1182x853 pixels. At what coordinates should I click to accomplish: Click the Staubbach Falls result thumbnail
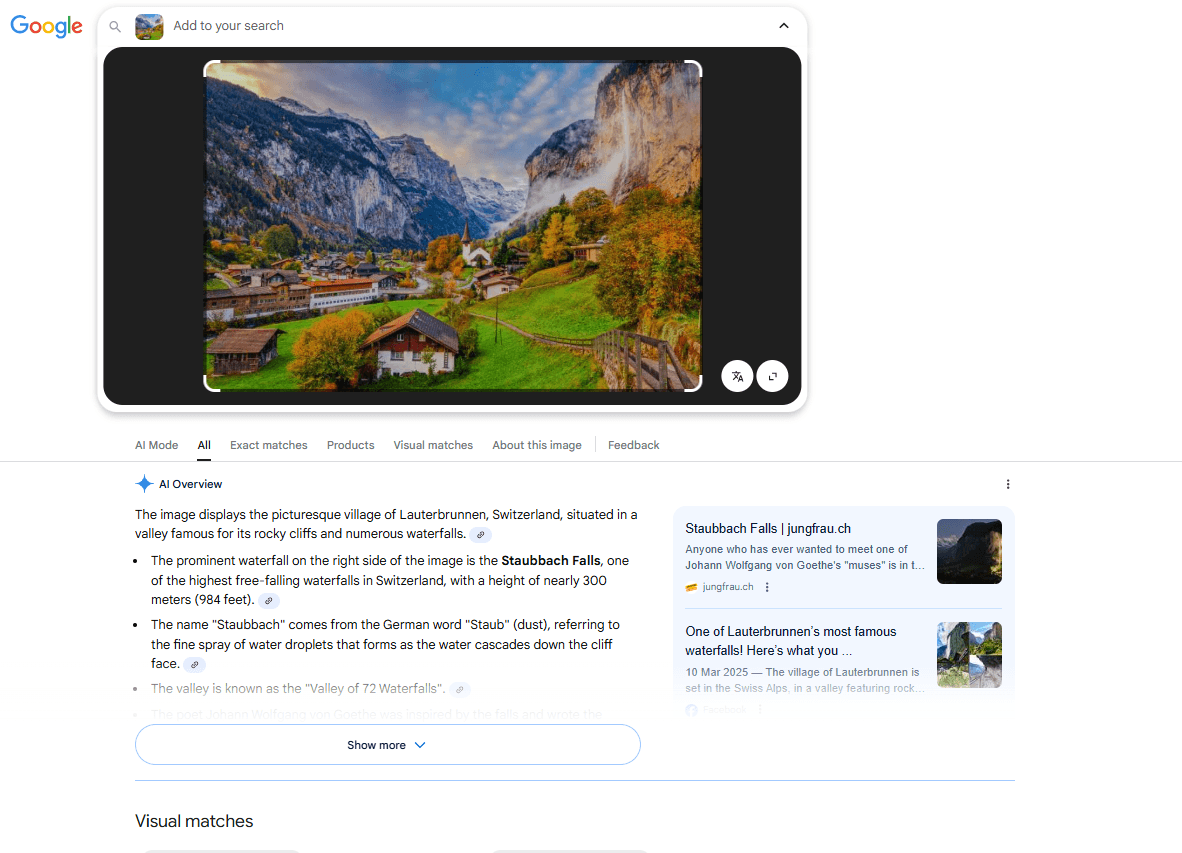(968, 551)
